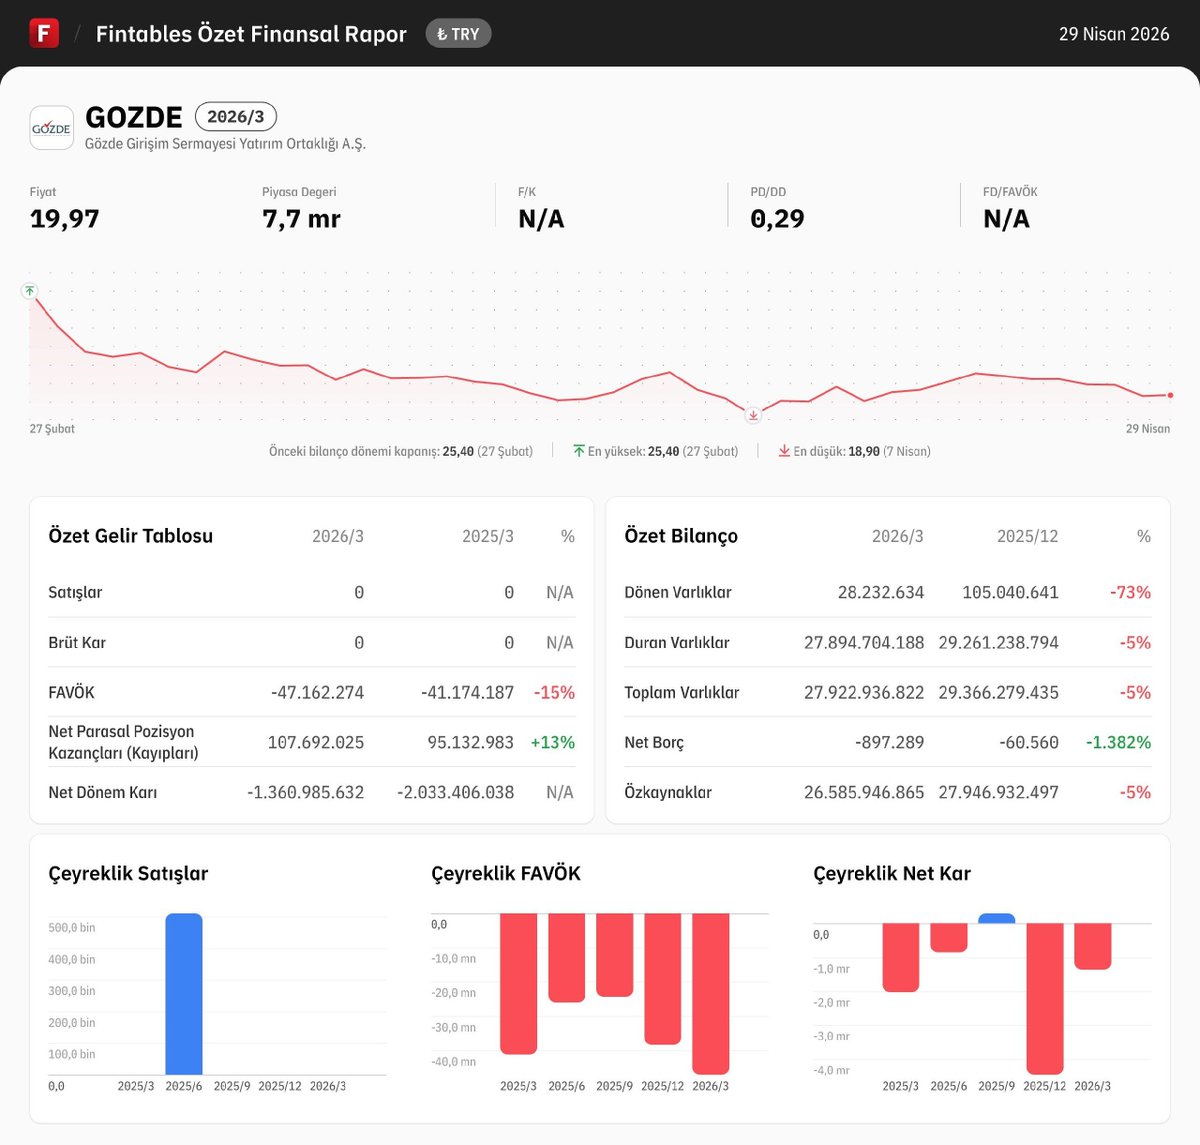Click prior-year net profit -2.033.406.038
The height and width of the screenshot is (1145, 1200).
click(x=456, y=793)
